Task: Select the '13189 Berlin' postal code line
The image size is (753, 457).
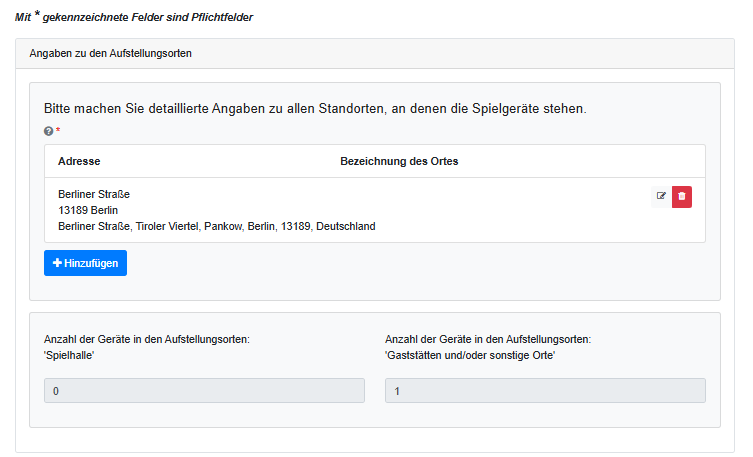Action: point(88,210)
